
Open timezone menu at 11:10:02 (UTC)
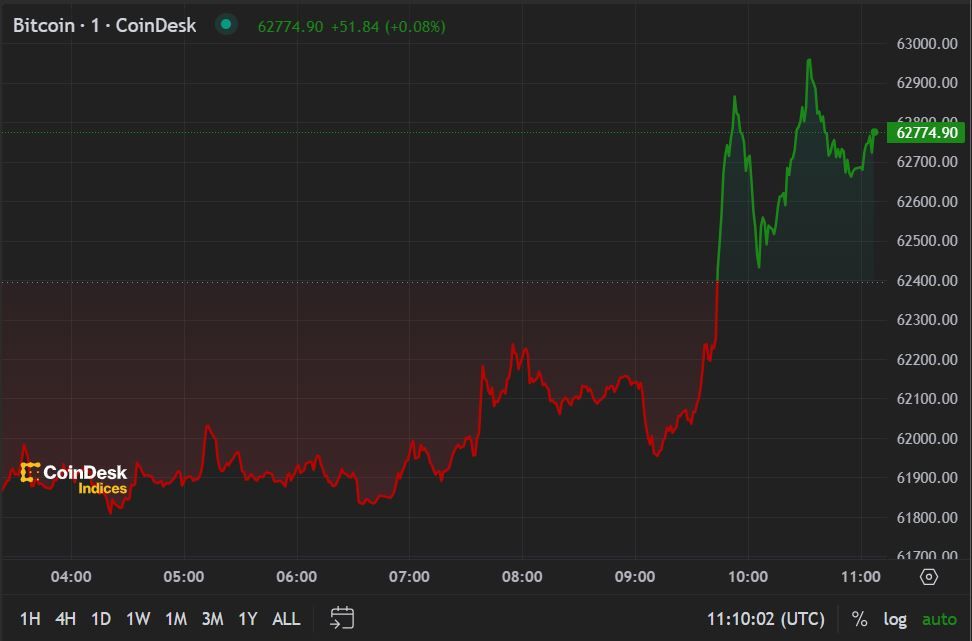(766, 619)
